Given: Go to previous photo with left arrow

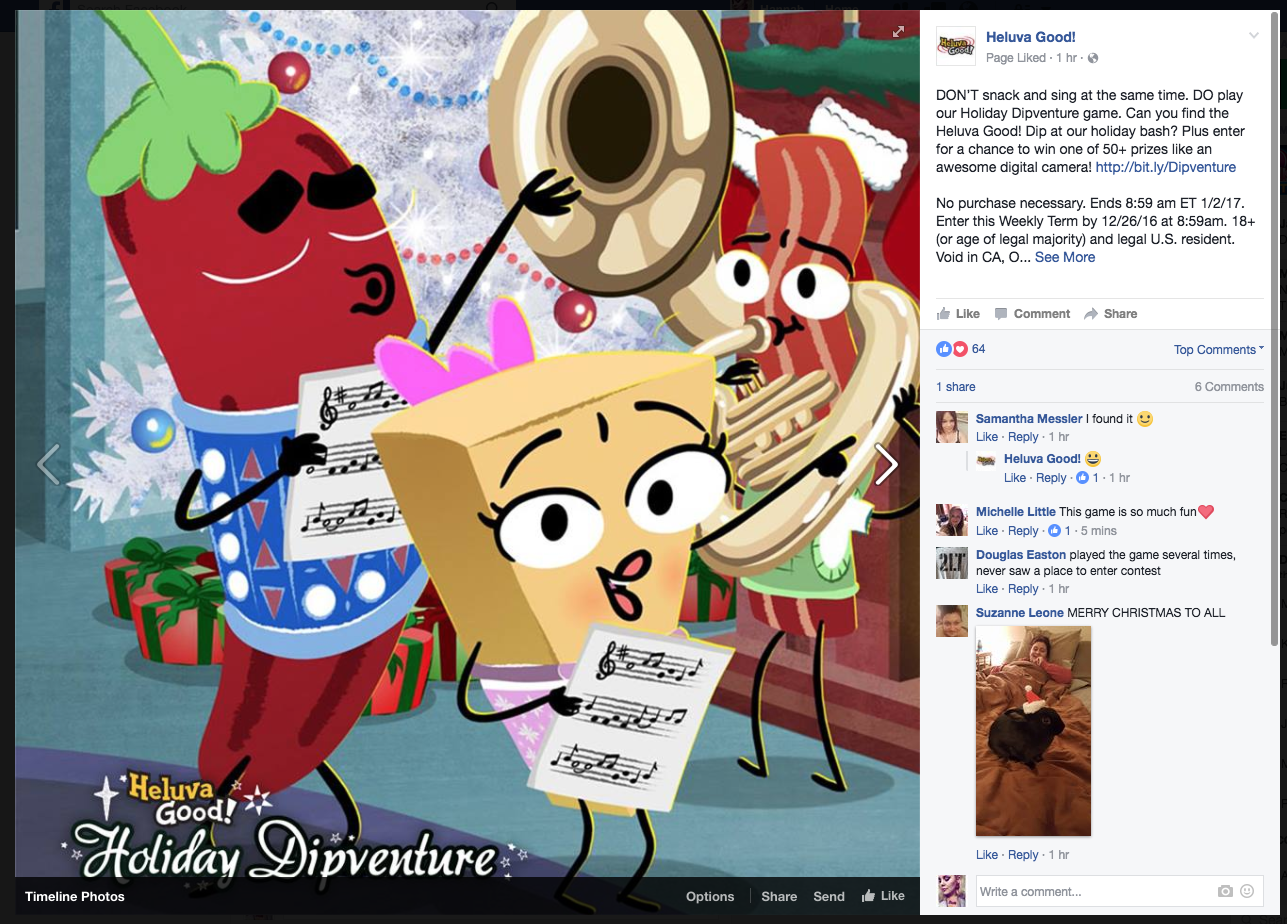Looking at the screenshot, I should [48, 464].
